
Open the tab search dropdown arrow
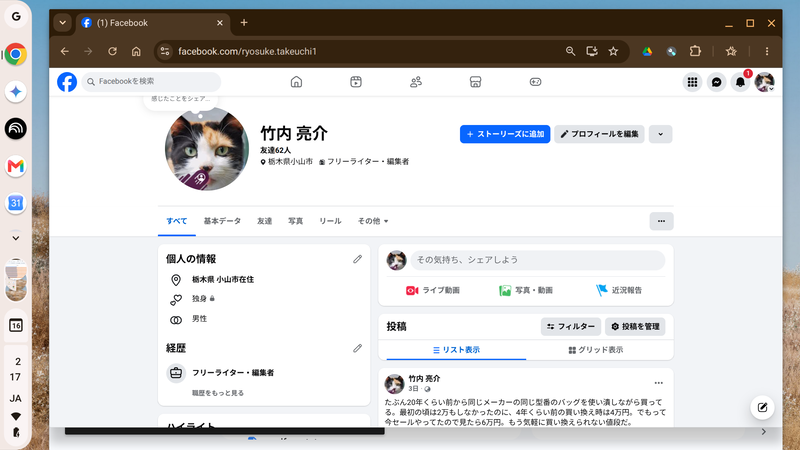[62, 23]
